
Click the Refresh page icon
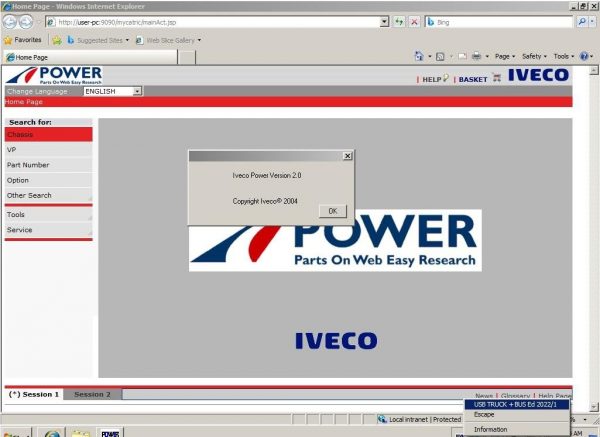click(x=399, y=22)
